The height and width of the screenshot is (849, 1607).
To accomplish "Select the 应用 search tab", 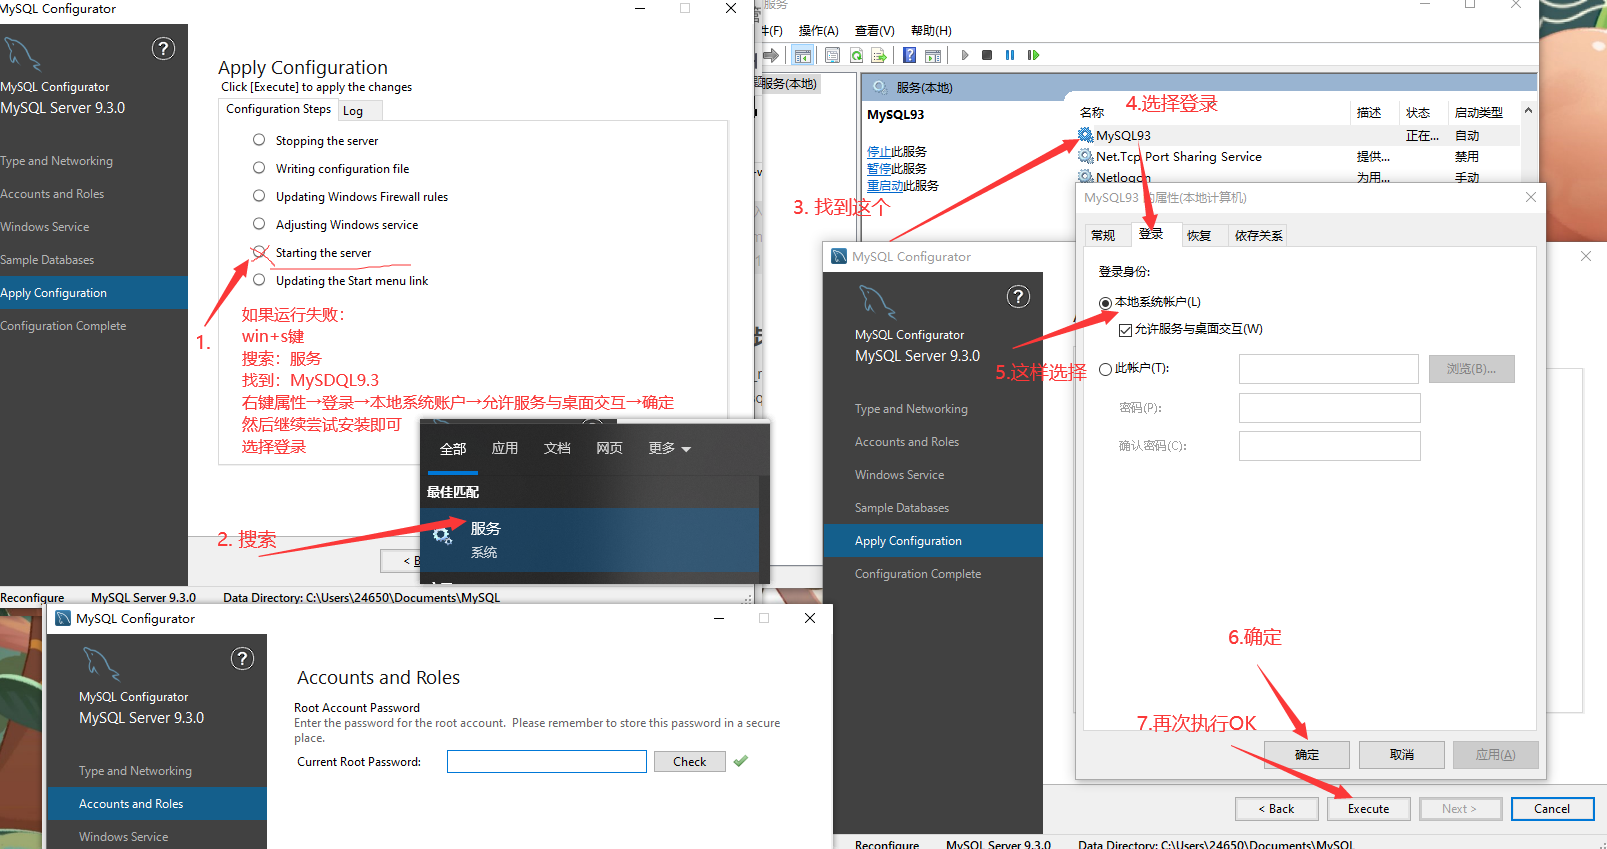I will coord(505,448).
